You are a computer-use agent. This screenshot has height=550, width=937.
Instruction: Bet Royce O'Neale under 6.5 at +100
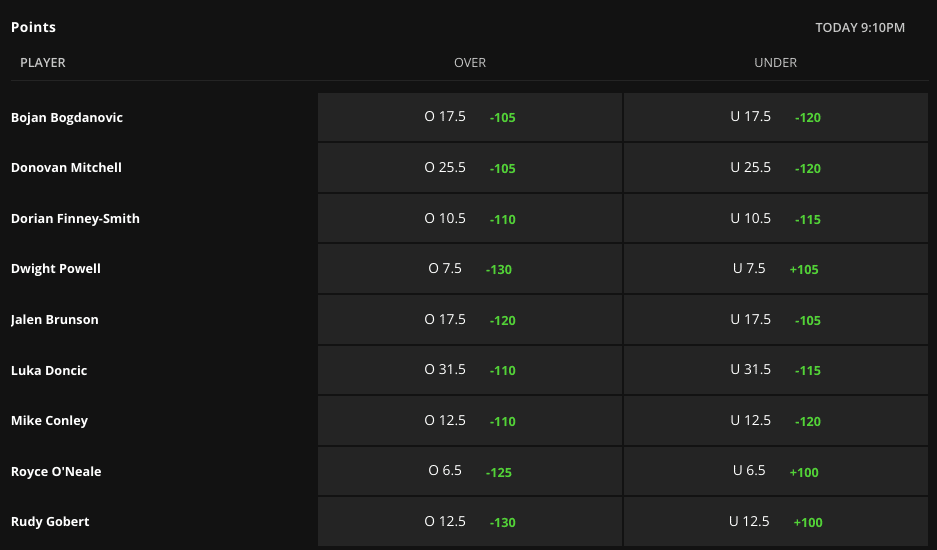(x=776, y=472)
